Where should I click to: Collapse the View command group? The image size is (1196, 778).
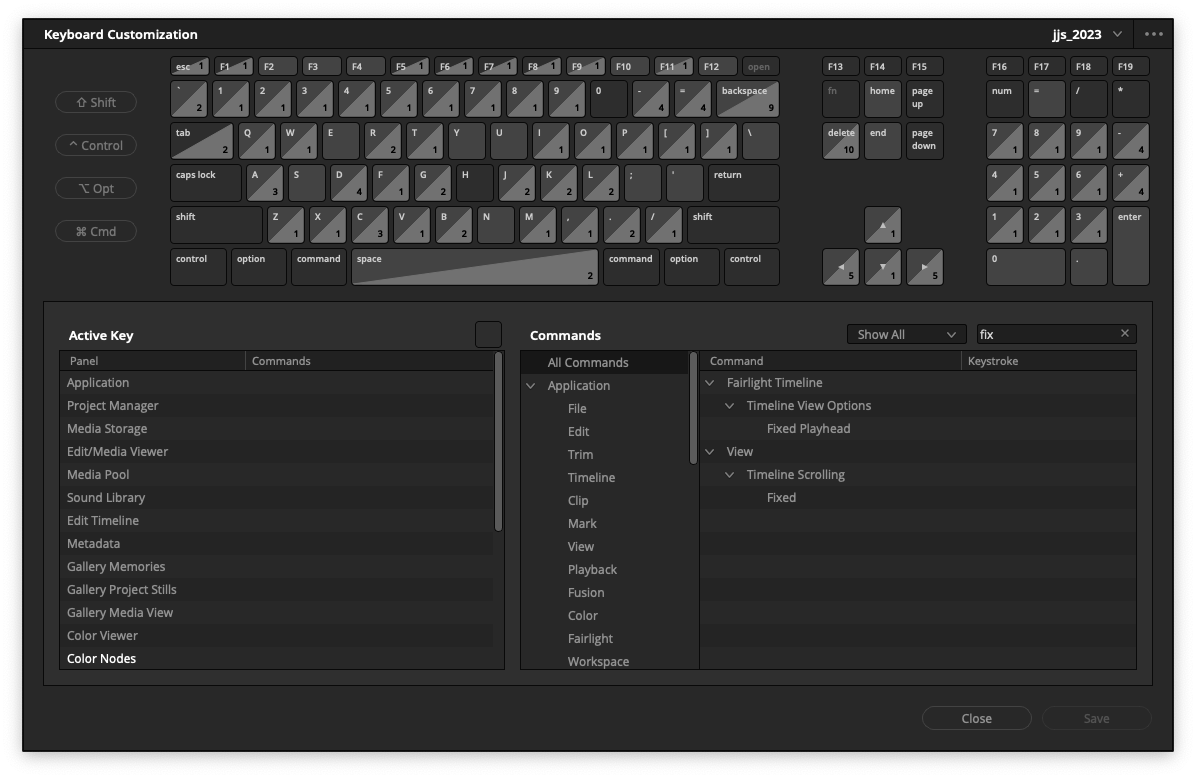710,451
